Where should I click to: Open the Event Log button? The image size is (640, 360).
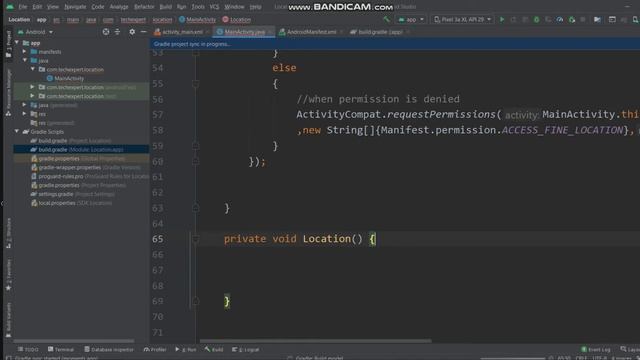[x=596, y=349]
